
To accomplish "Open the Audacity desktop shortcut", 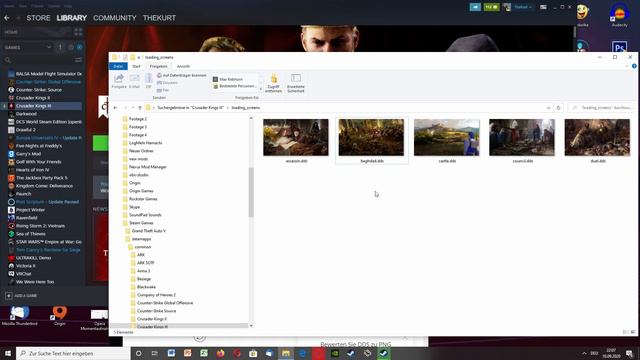I will tap(620, 16).
